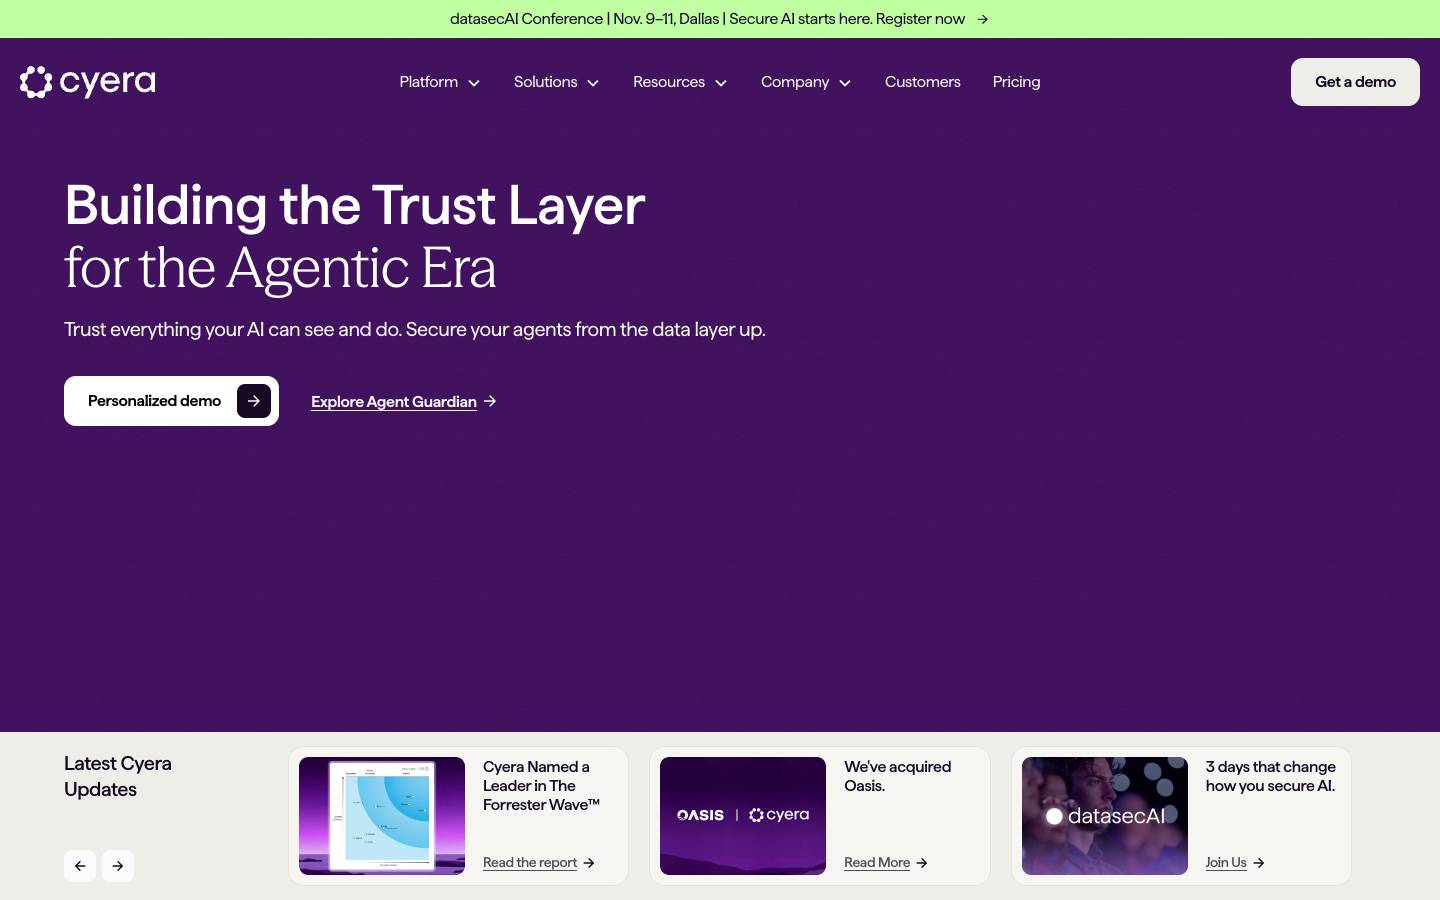The image size is (1440, 900).
Task: Go to the Pricing page
Action: [x=1017, y=82]
